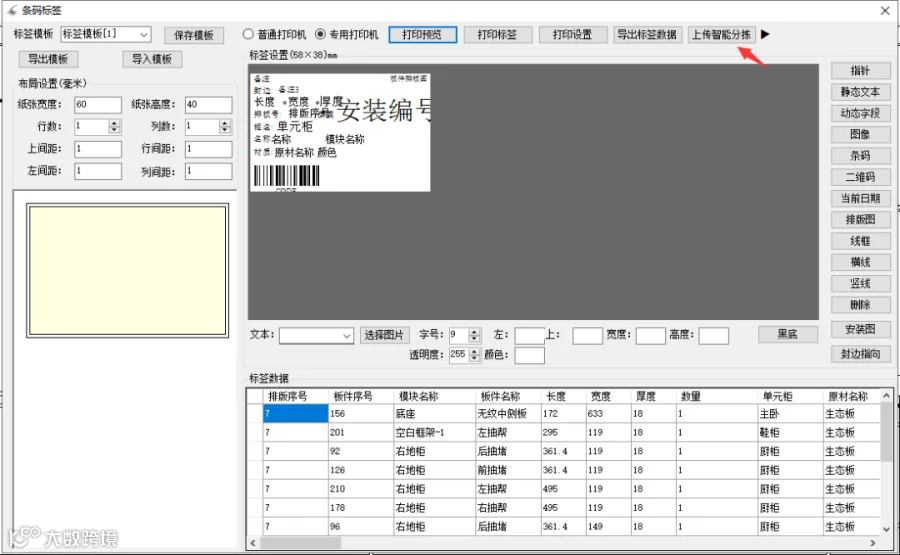This screenshot has height=555, width=900.
Task: Select the 普通打印机 radio option
Action: point(248,34)
